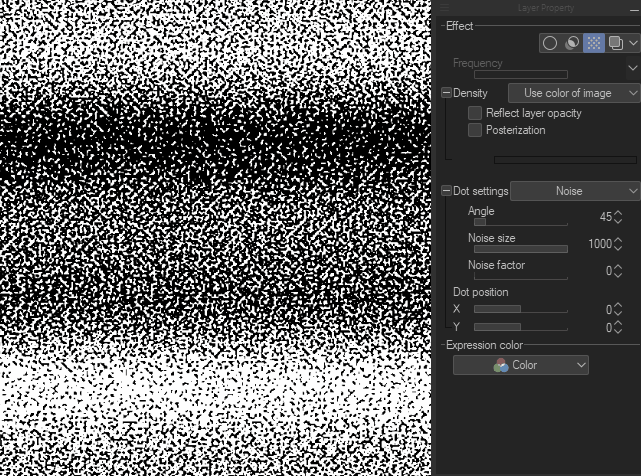Click the Density posterization slider bar
Image resolution: width=641 pixels, height=476 pixels.
point(565,160)
